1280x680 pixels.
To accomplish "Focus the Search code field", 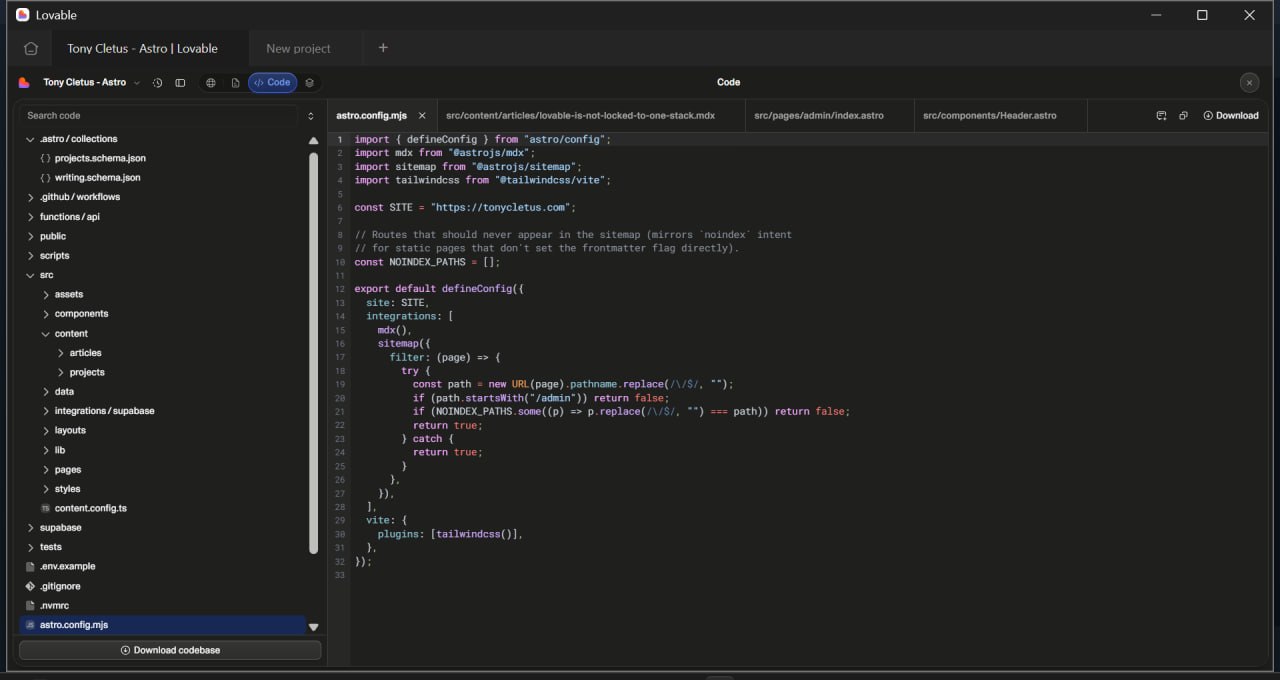I will pyautogui.click(x=160, y=116).
